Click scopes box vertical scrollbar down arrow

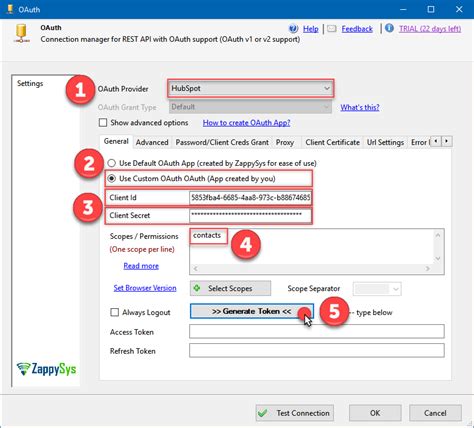[x=438, y=259]
